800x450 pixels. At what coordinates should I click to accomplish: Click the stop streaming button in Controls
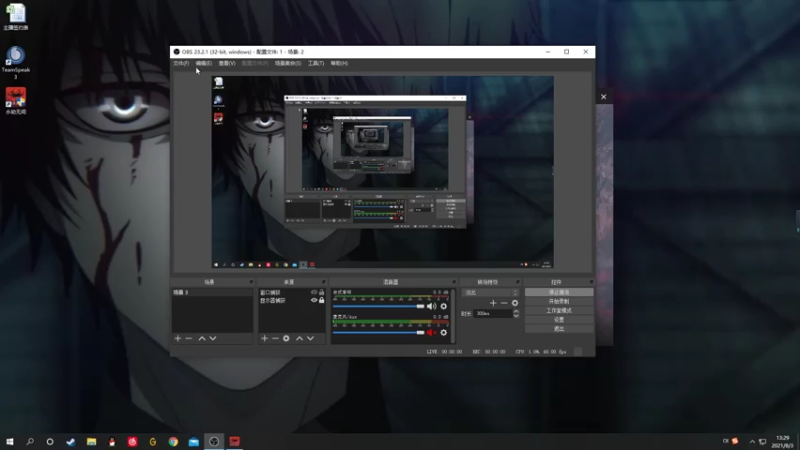tap(559, 292)
